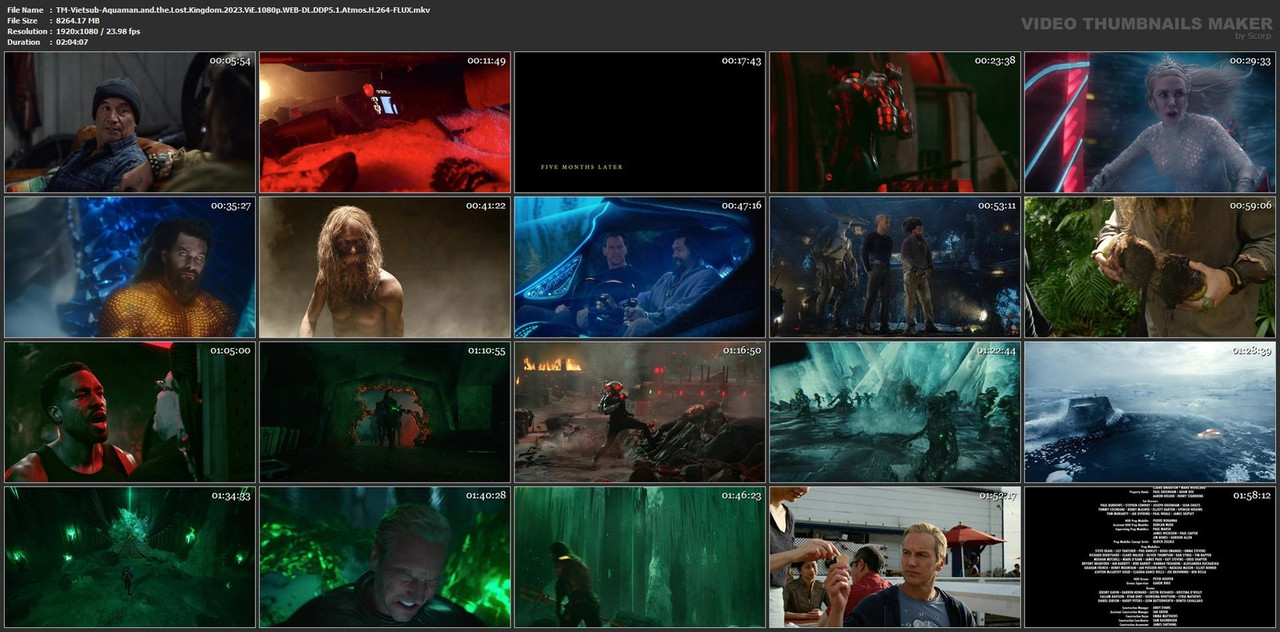Open the thumbnail stamped 01:16:50
1280x632 pixels.
coord(640,412)
